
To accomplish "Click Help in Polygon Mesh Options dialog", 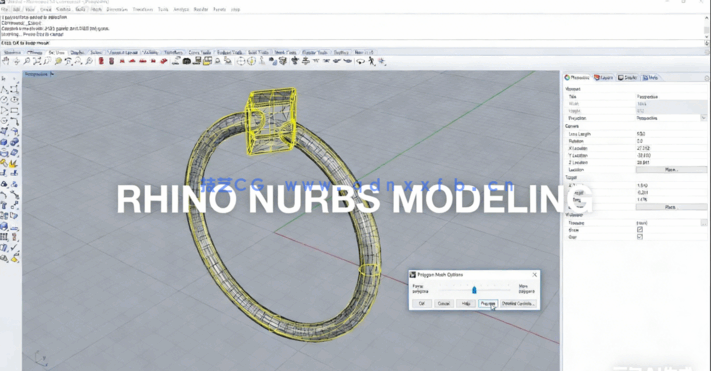I will (466, 303).
